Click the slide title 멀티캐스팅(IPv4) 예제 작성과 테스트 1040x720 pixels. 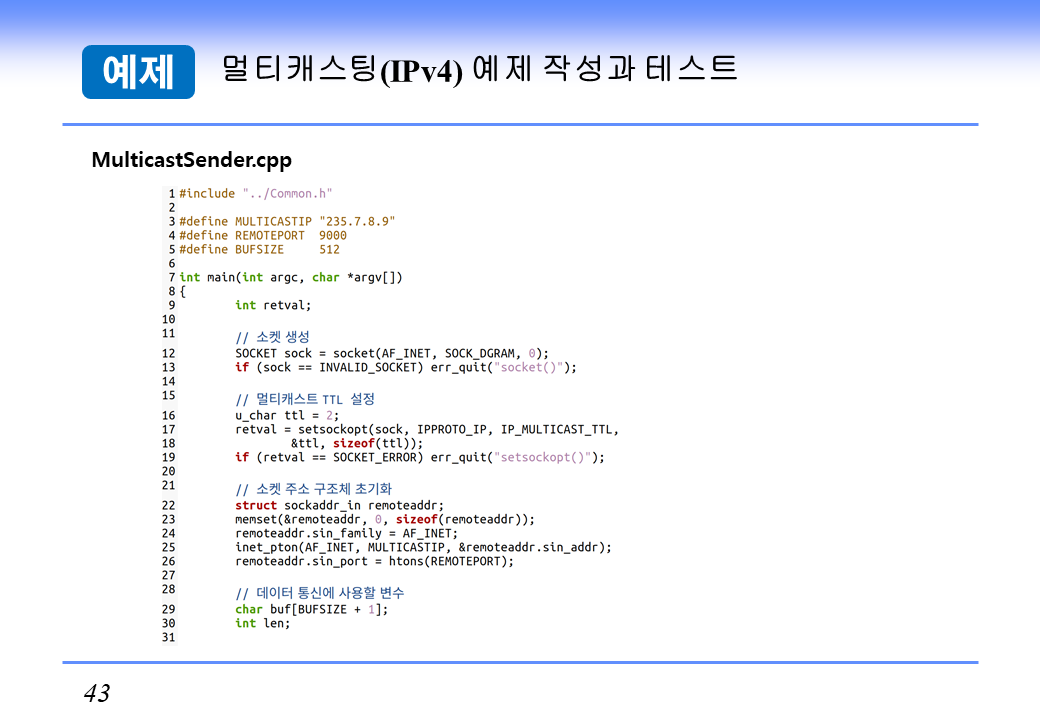[x=479, y=69]
